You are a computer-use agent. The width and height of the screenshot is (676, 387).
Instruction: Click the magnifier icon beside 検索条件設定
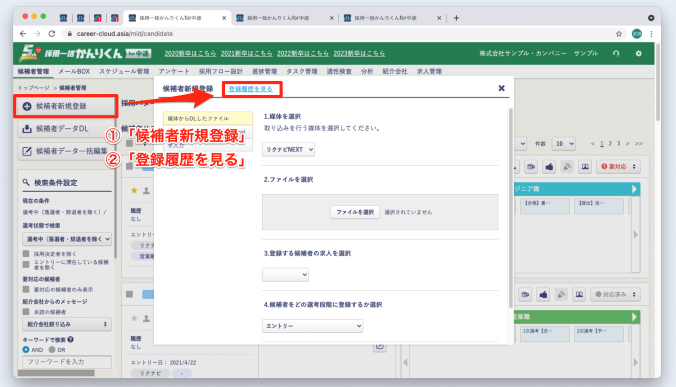click(x=26, y=183)
